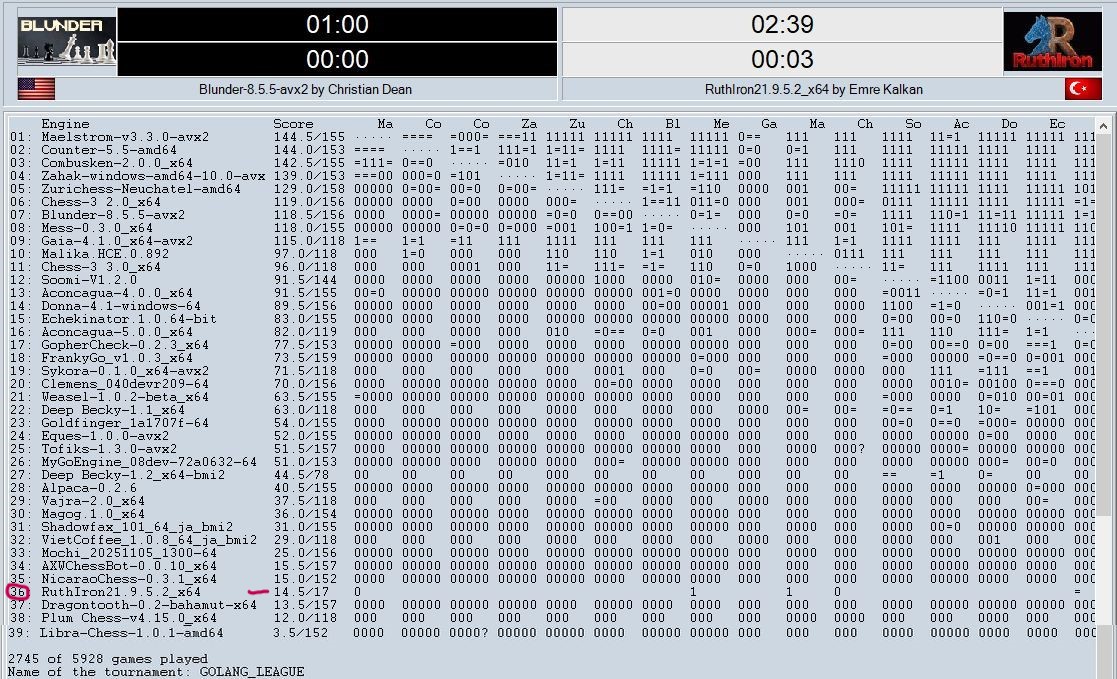Image resolution: width=1117 pixels, height=679 pixels.
Task: Select the Alpaca-0.2.6 row
Action: [x=552, y=488]
